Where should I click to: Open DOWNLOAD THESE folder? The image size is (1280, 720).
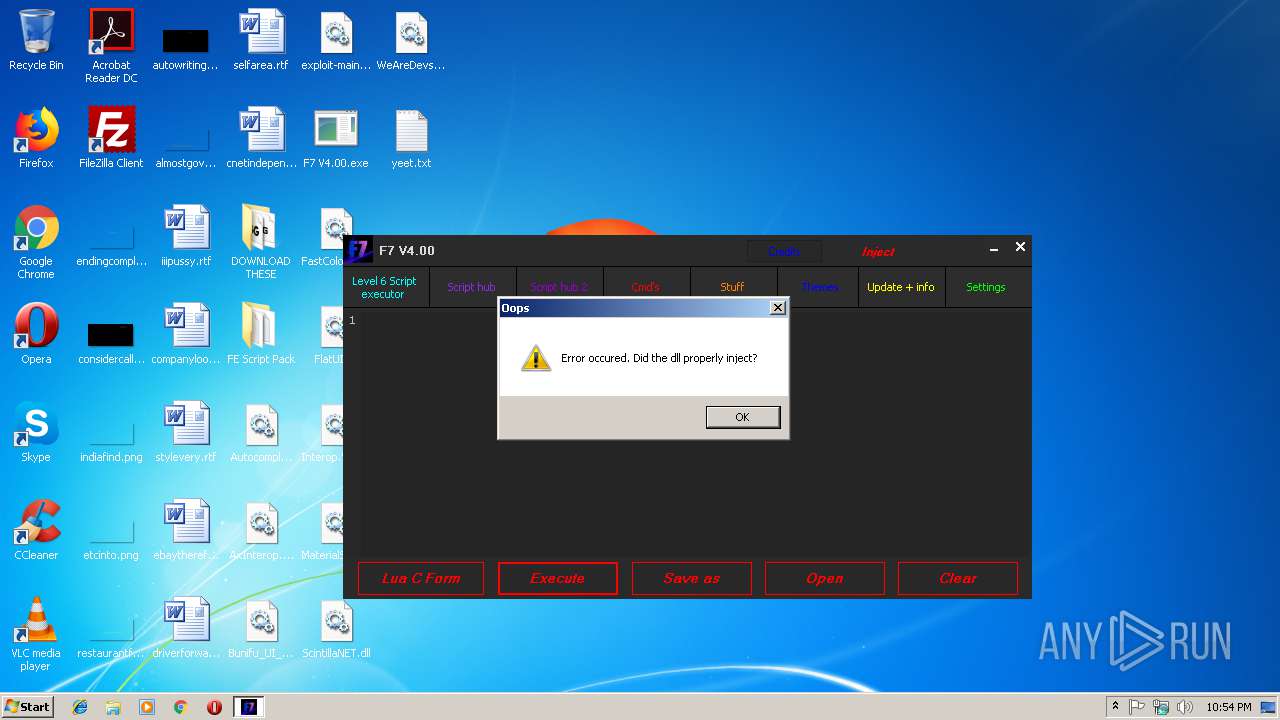pos(261,242)
